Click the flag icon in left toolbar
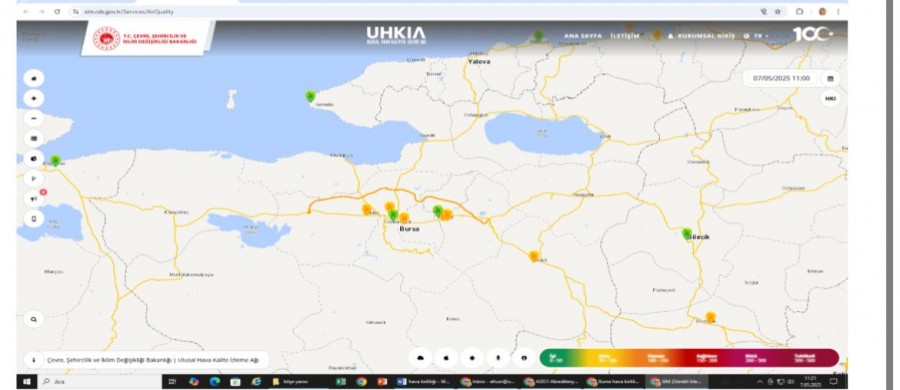This screenshot has height=390, width=900. coord(34,179)
